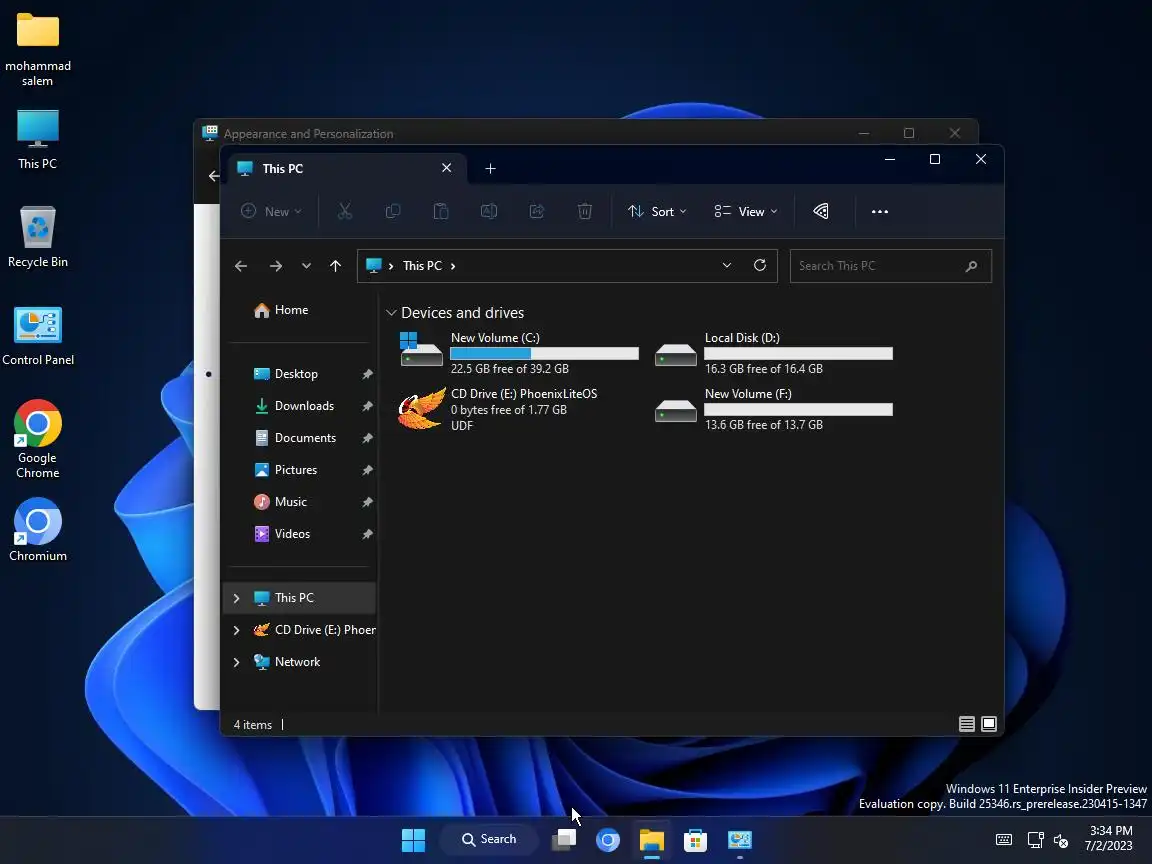Open recent locations dropdown chevron
1152x864 pixels.
pyautogui.click(x=306, y=266)
